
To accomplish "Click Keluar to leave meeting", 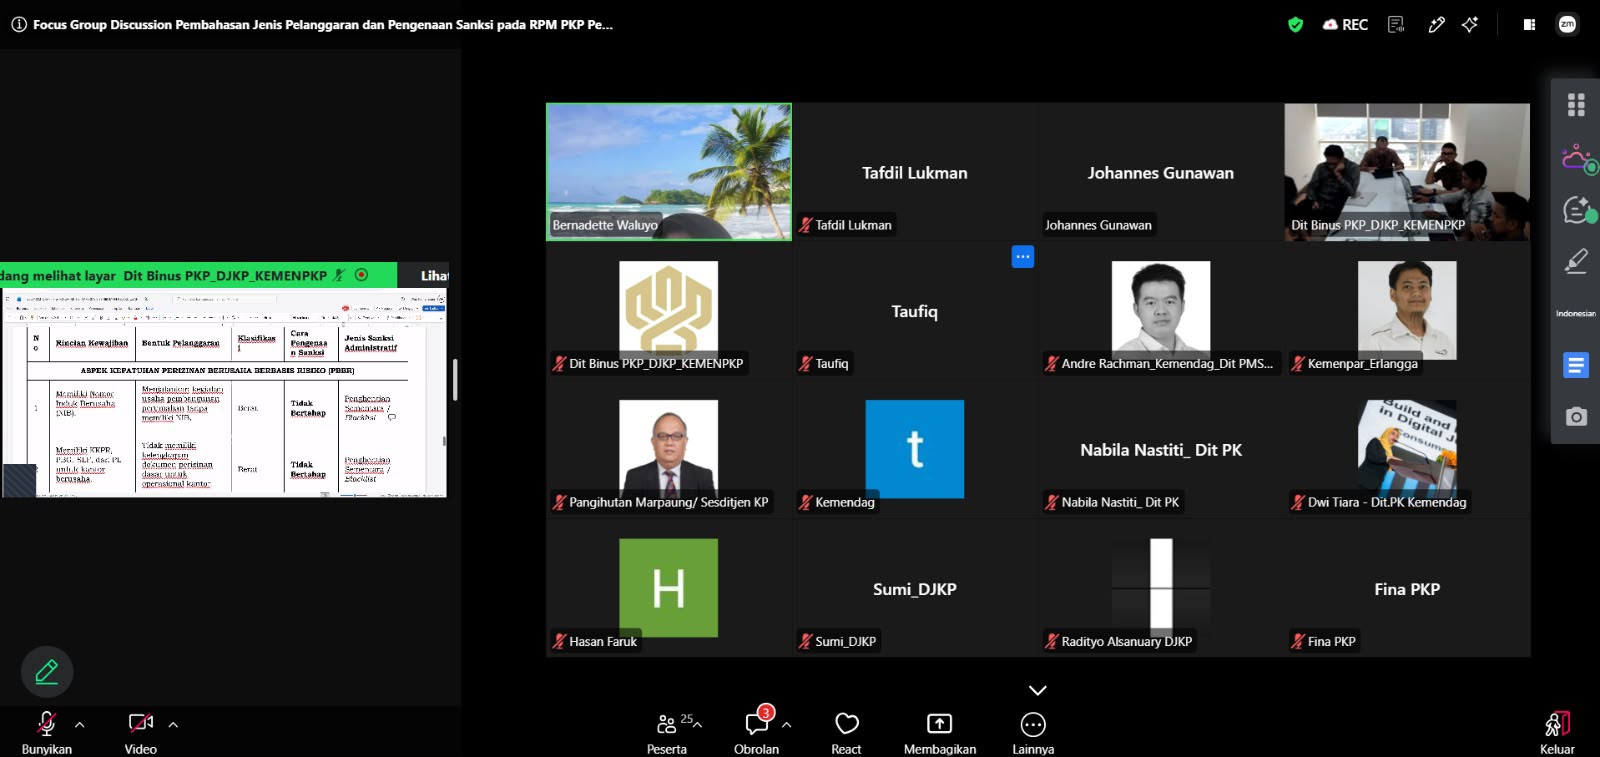I will [1557, 733].
